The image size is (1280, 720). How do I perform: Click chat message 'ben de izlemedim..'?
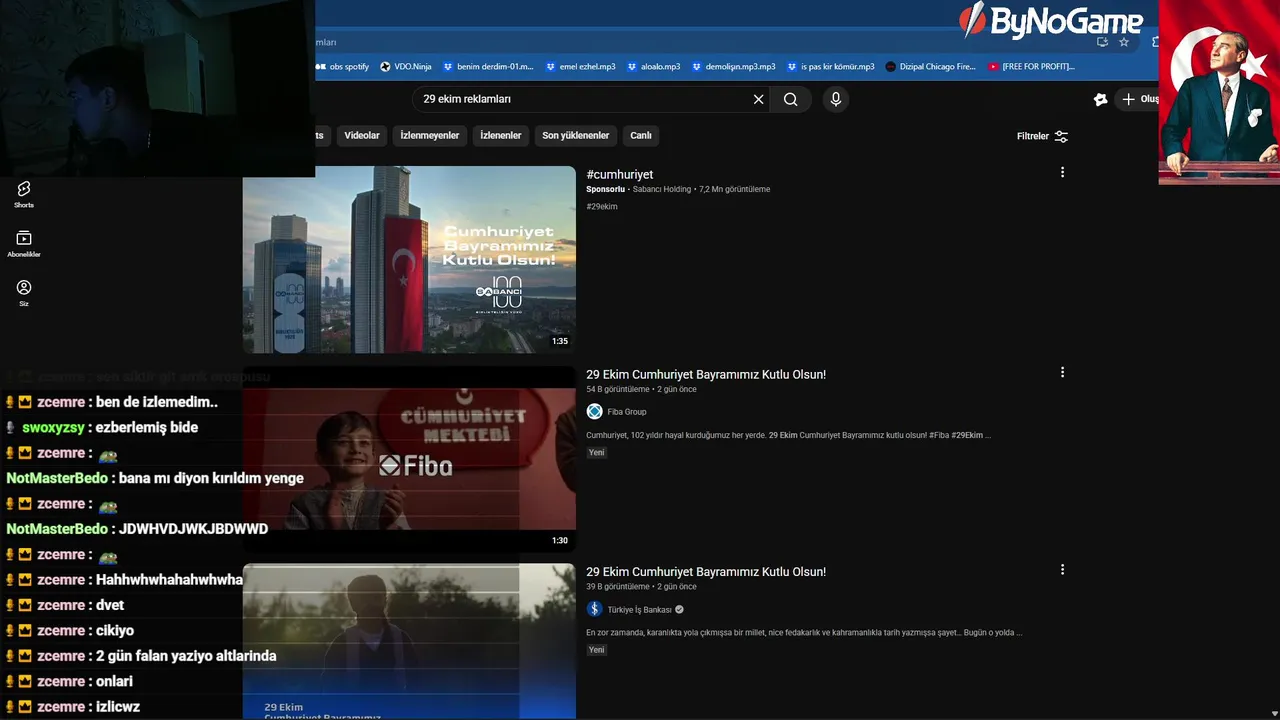pyautogui.click(x=157, y=402)
